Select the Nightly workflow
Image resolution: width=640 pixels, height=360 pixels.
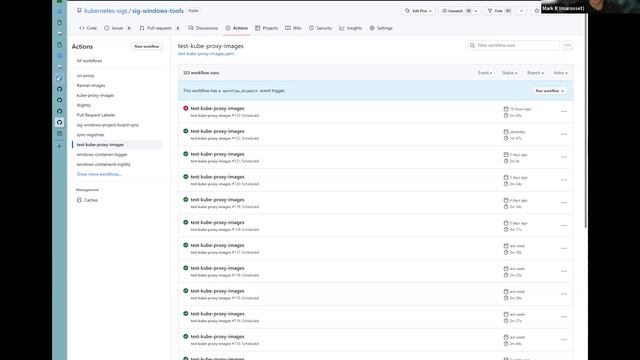84,105
